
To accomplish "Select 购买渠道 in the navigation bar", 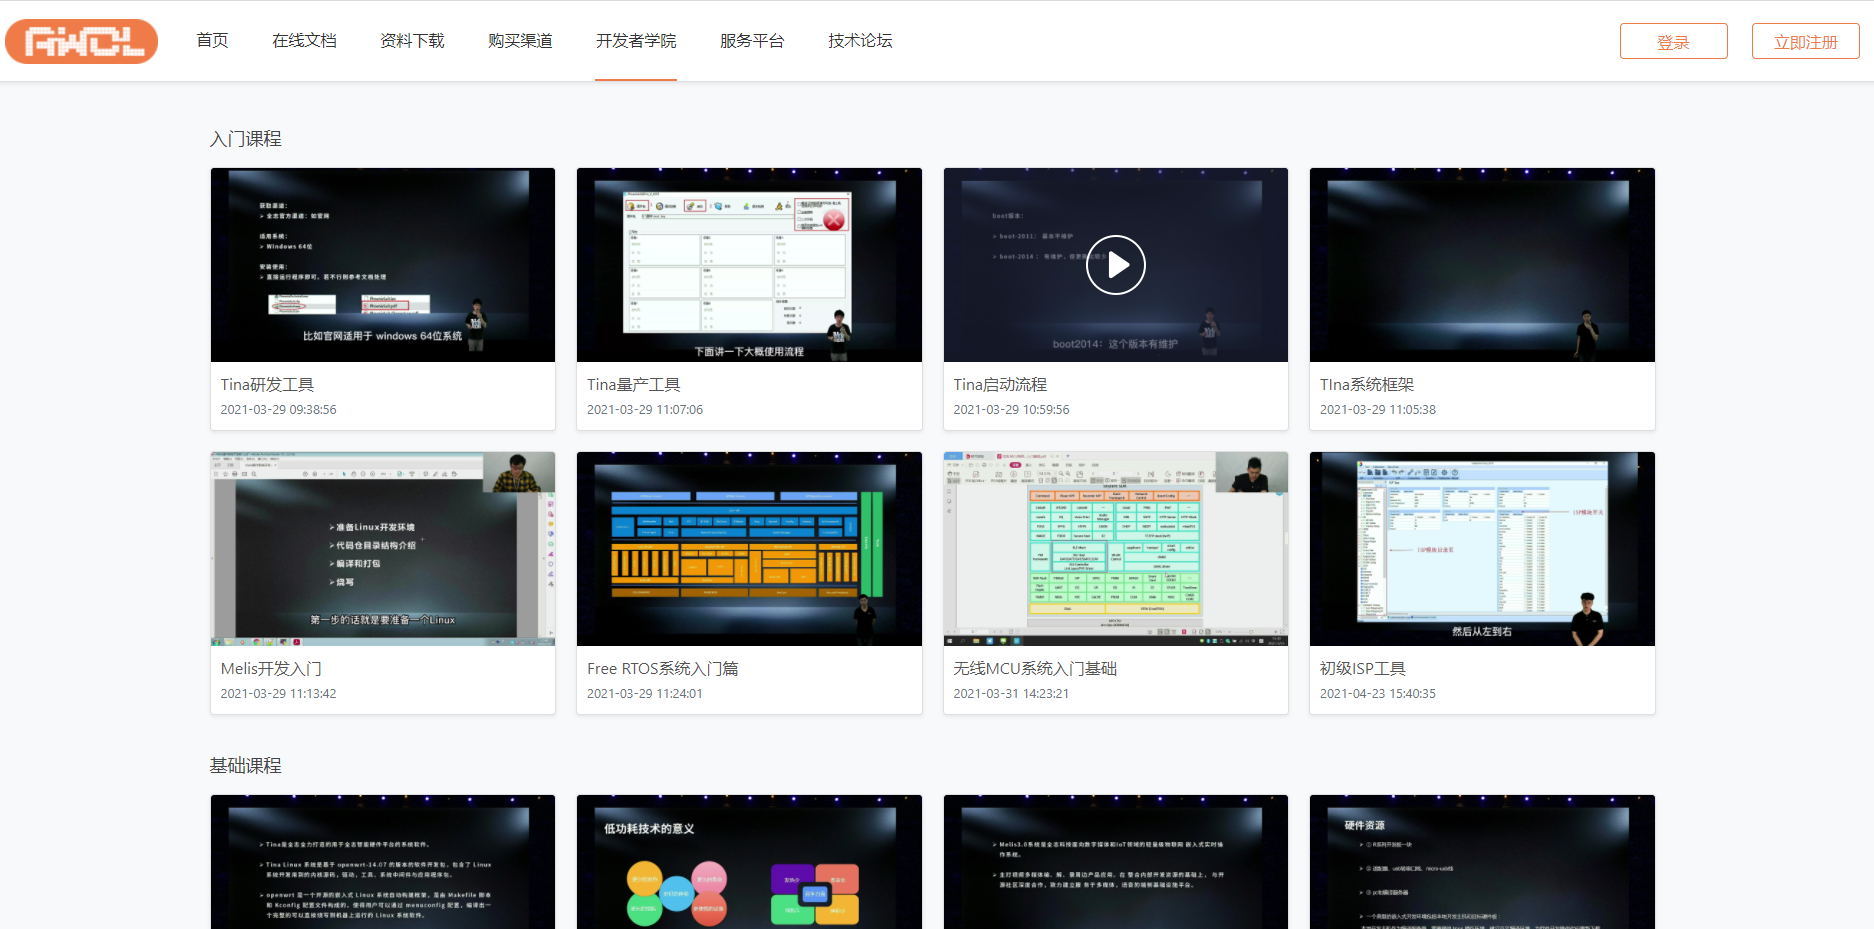I will point(520,41).
